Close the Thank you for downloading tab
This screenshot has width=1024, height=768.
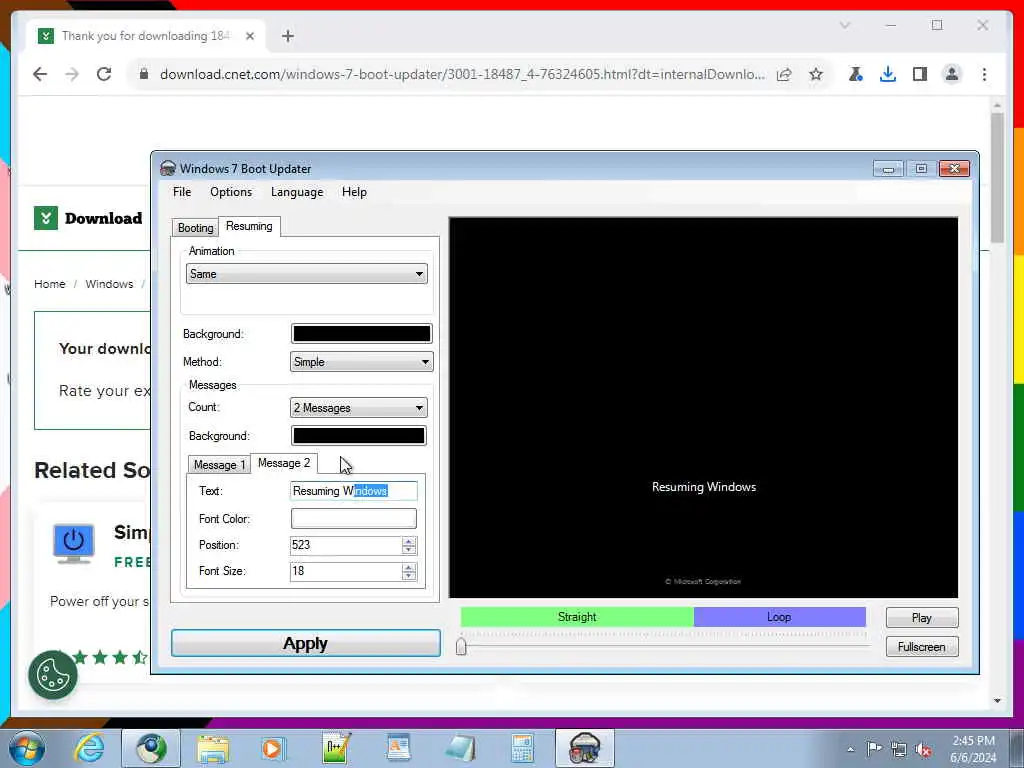[249, 36]
